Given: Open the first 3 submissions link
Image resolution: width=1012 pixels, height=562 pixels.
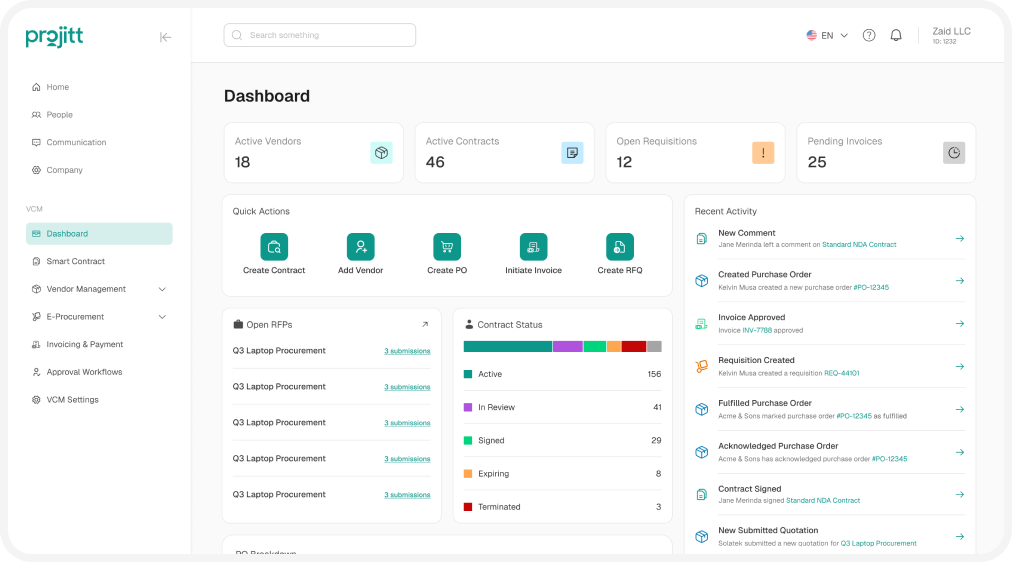Looking at the screenshot, I should (x=407, y=351).
